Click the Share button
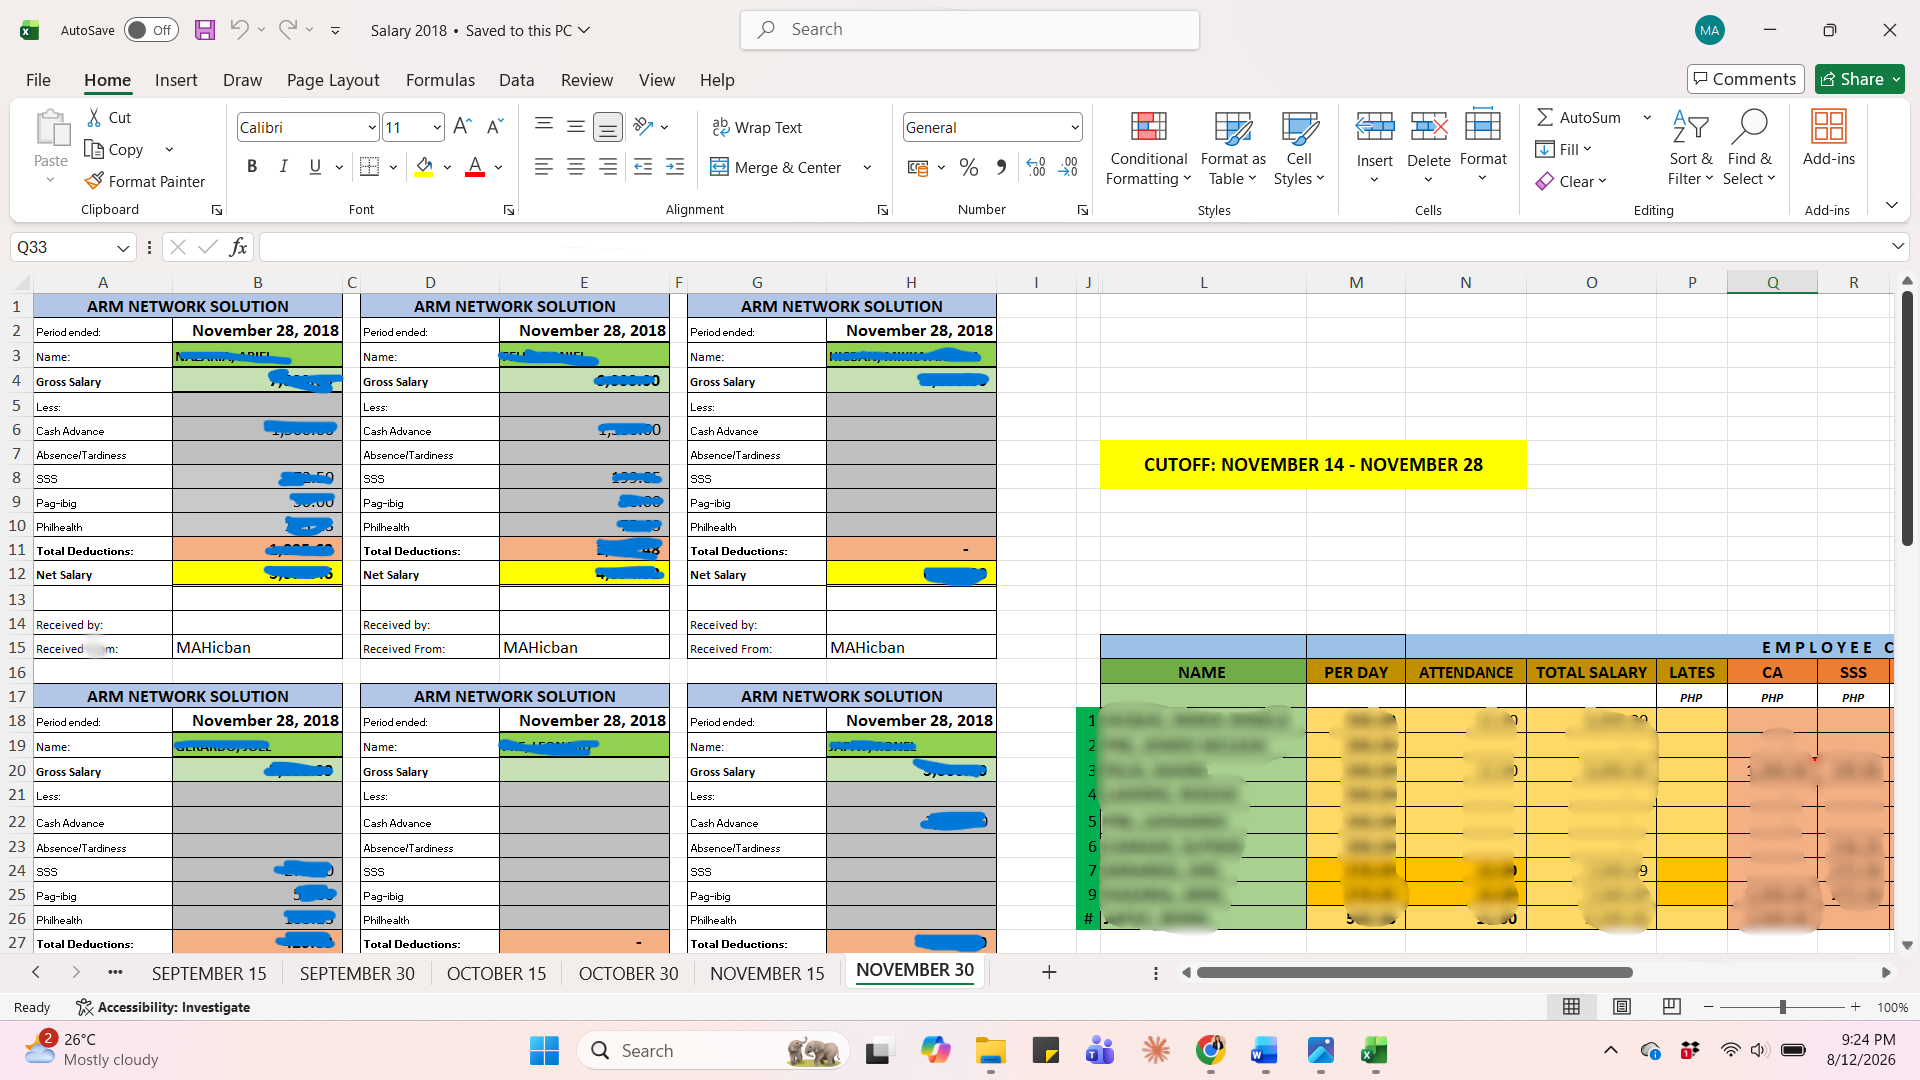The height and width of the screenshot is (1080, 1920). tap(1860, 79)
